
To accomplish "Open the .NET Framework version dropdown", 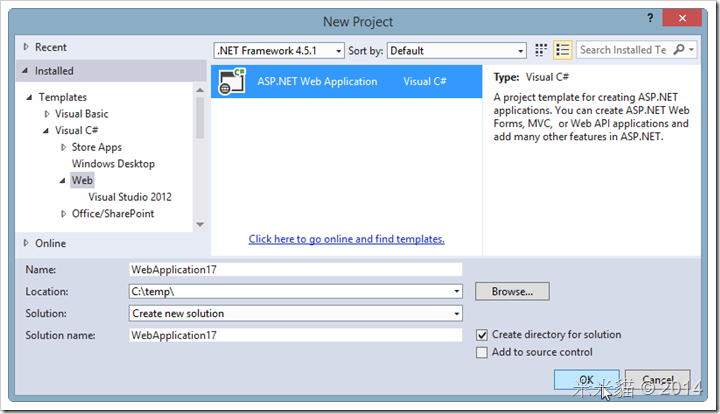I will (338, 51).
